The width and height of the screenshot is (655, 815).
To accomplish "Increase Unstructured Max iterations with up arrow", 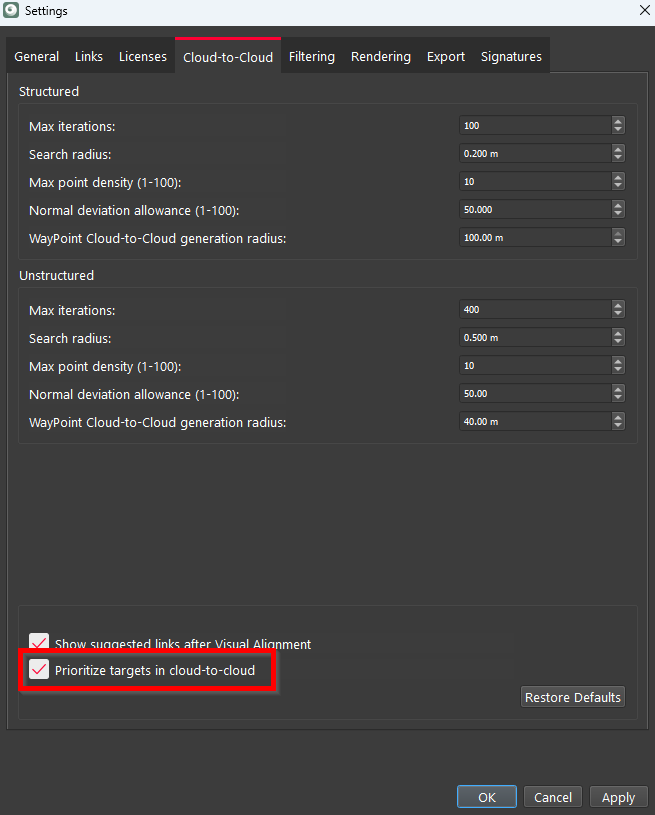I will point(618,305).
